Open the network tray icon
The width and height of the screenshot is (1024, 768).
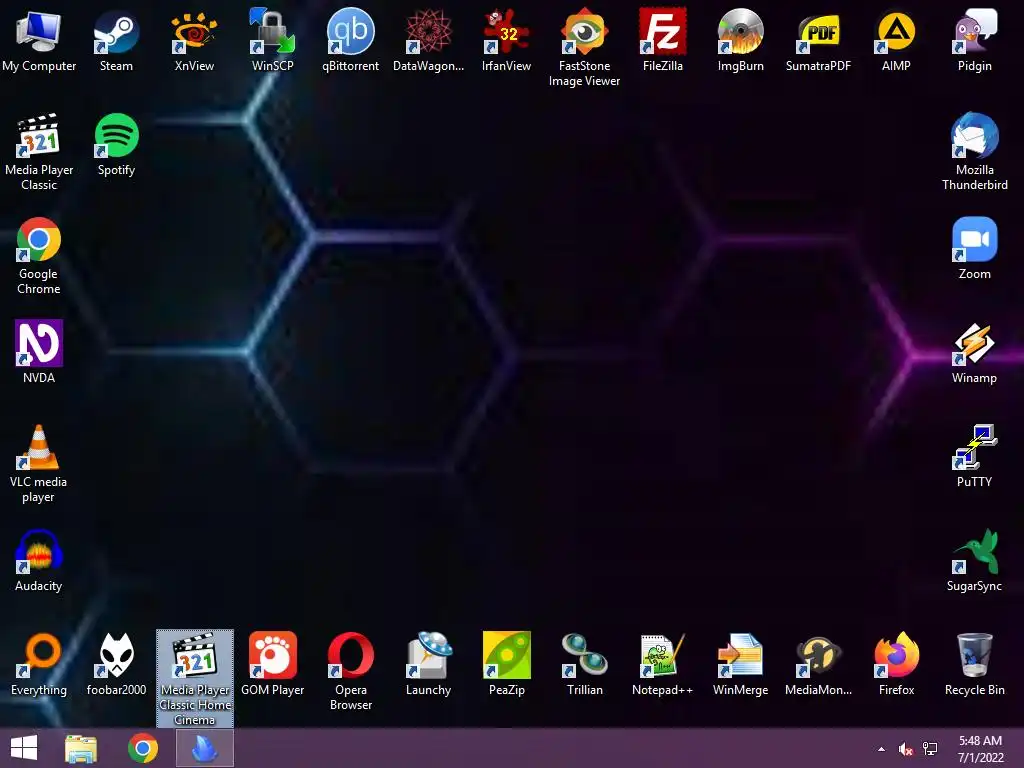930,749
